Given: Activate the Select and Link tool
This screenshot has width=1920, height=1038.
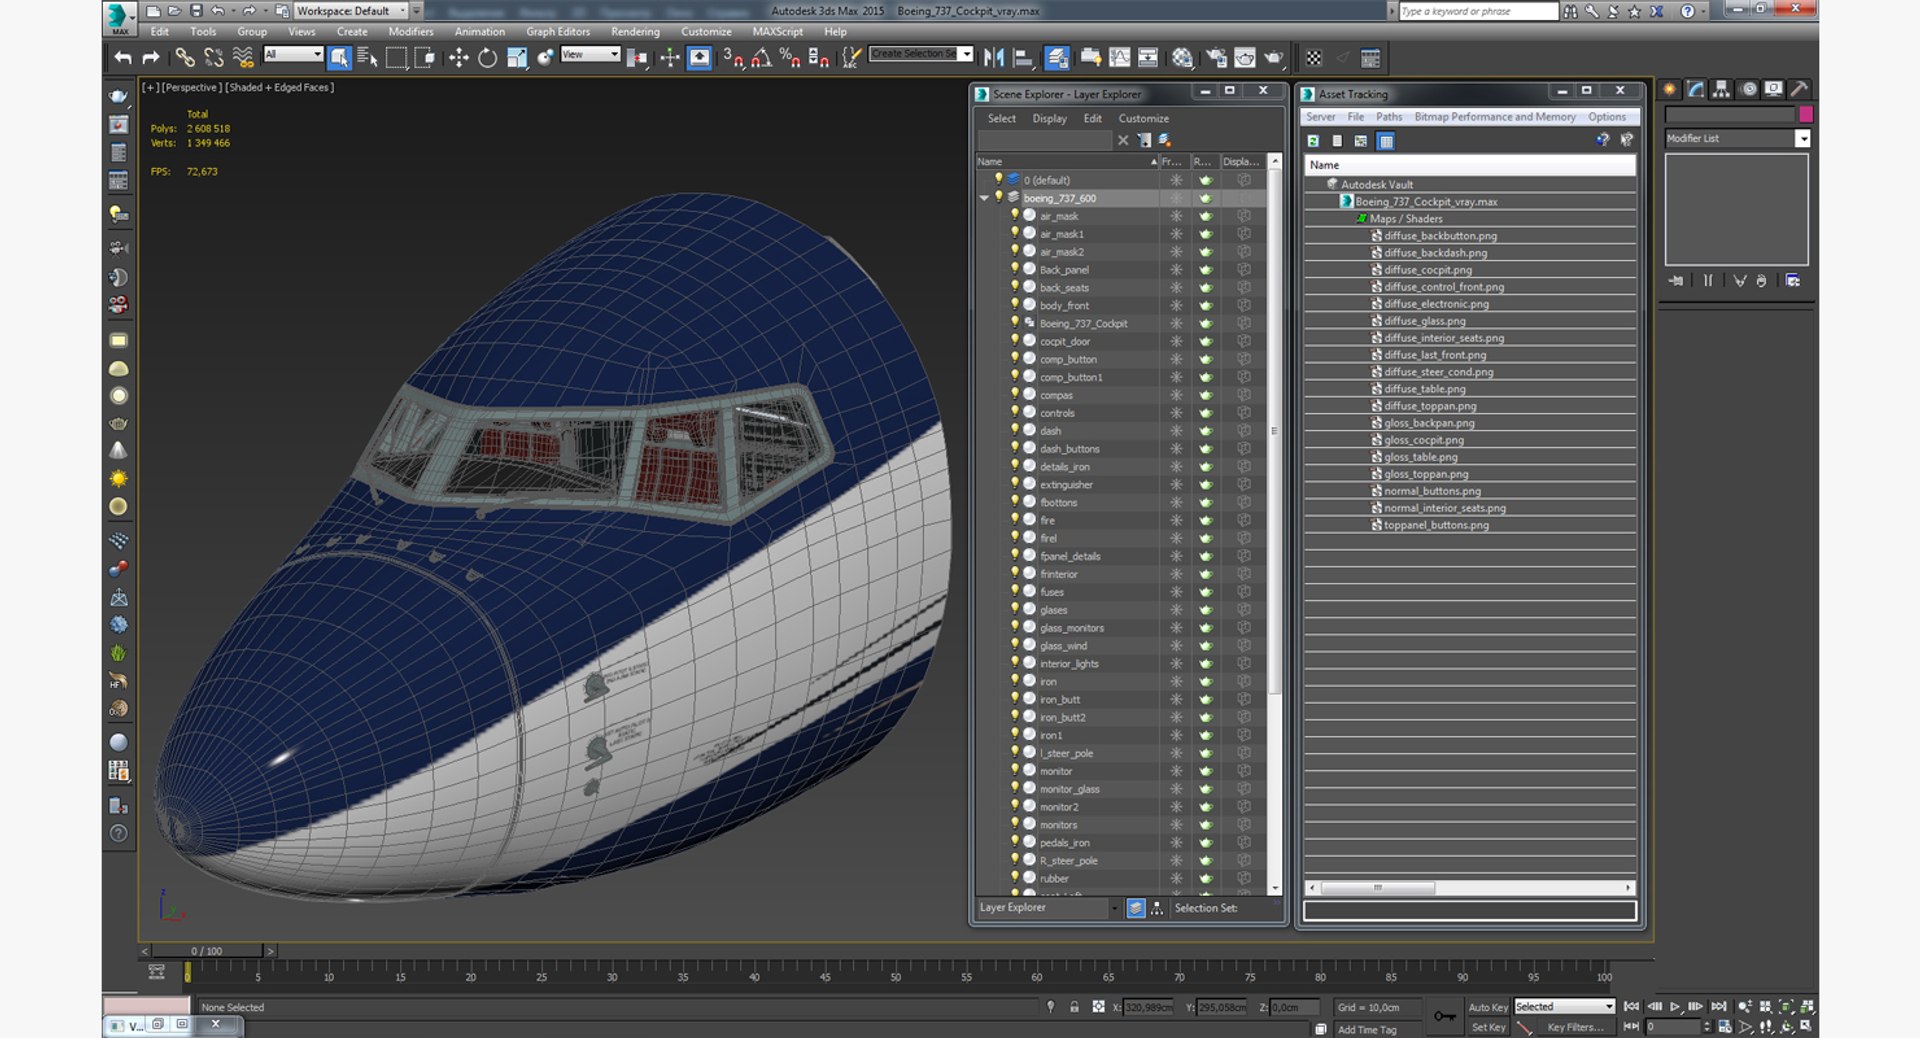Looking at the screenshot, I should coord(185,58).
